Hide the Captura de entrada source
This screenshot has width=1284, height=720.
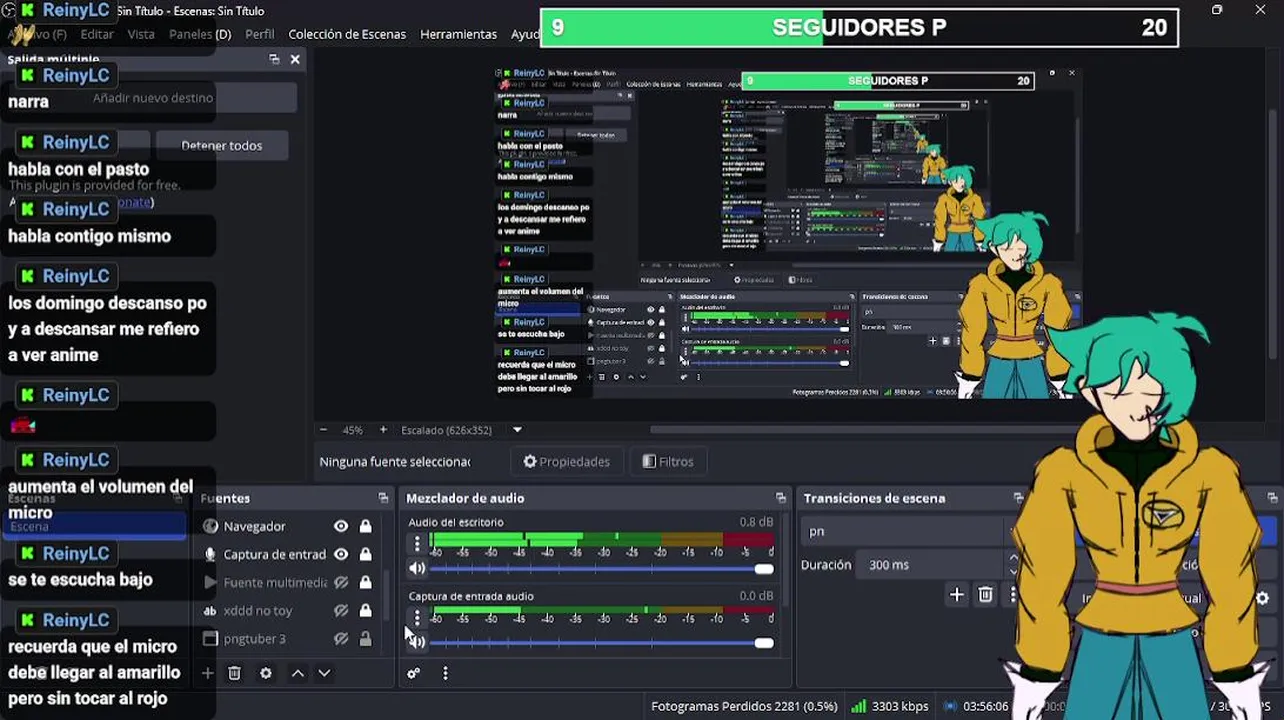(x=341, y=554)
